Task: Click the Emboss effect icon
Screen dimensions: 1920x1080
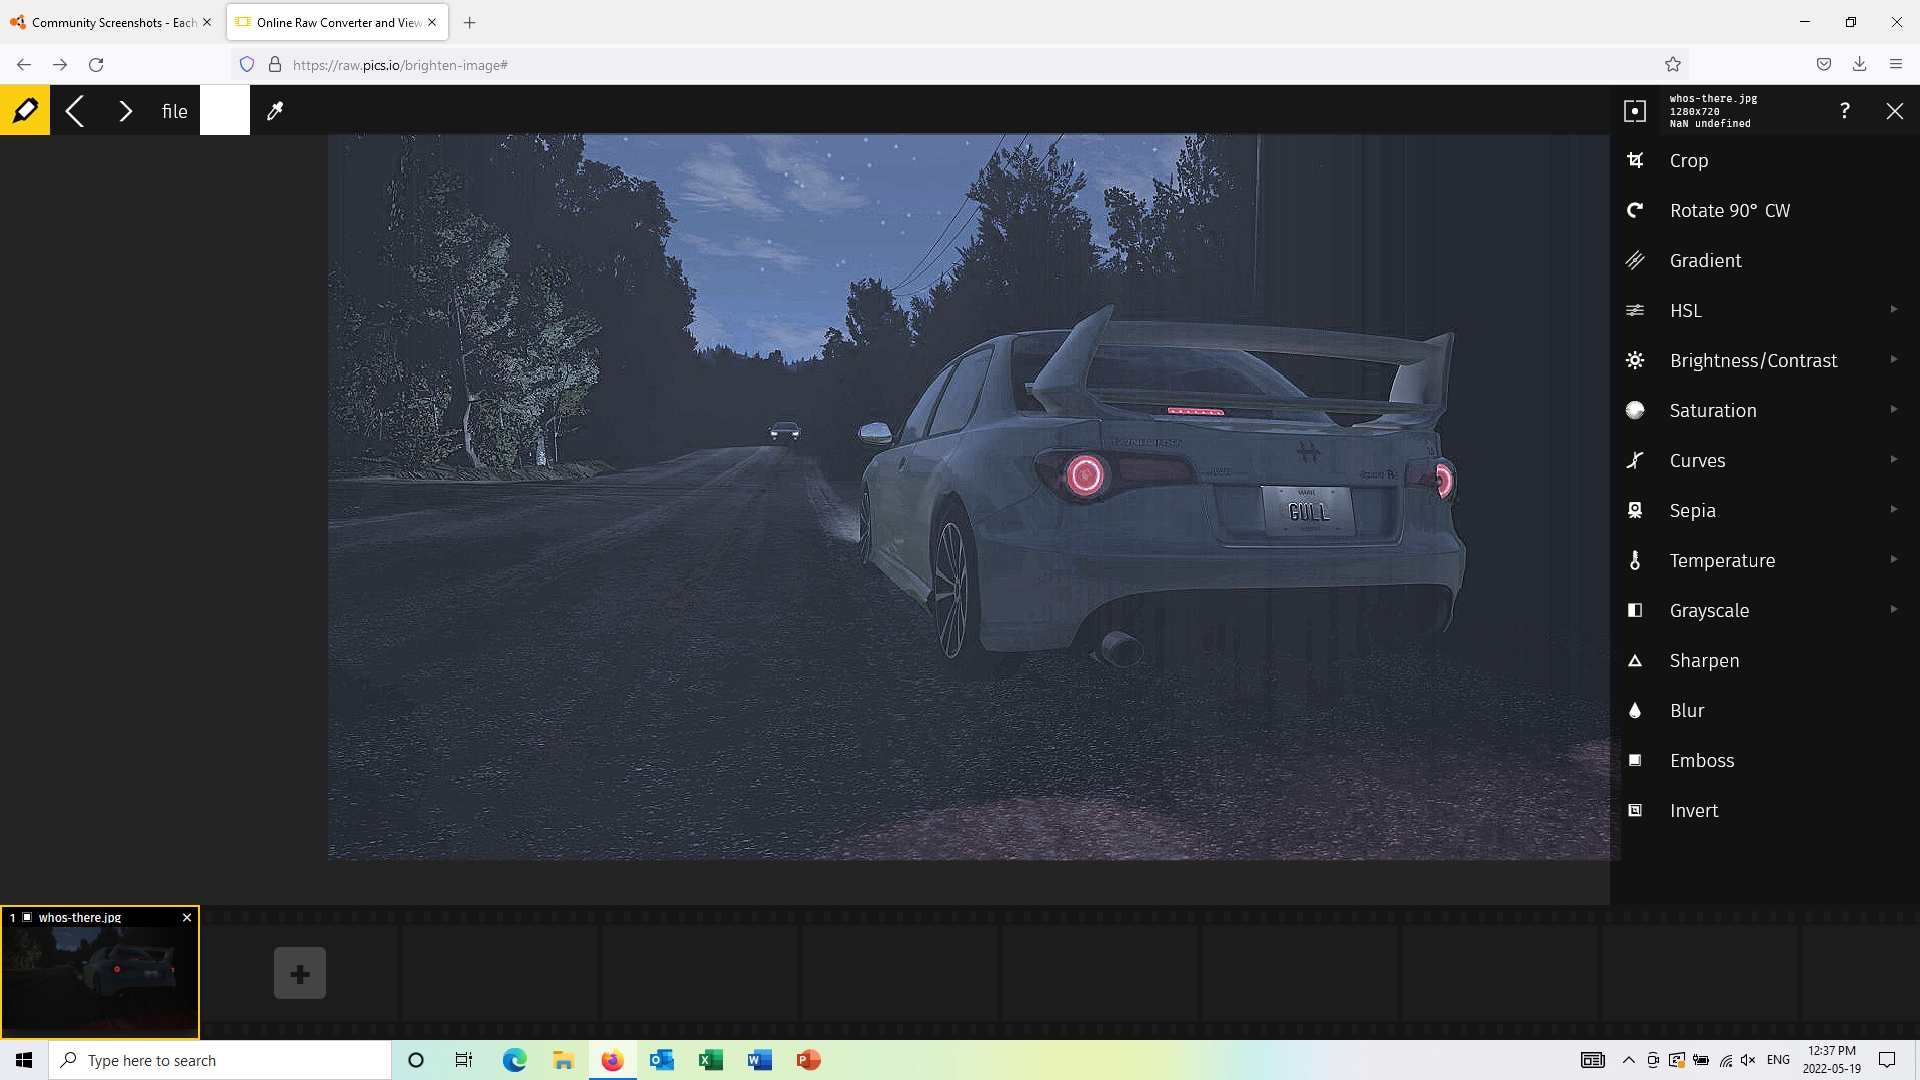Action: [1635, 761]
